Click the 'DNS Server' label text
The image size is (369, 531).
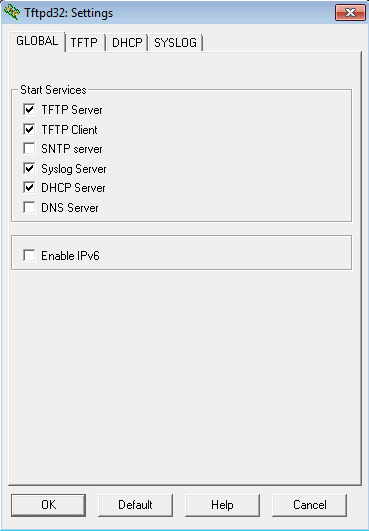[70, 208]
